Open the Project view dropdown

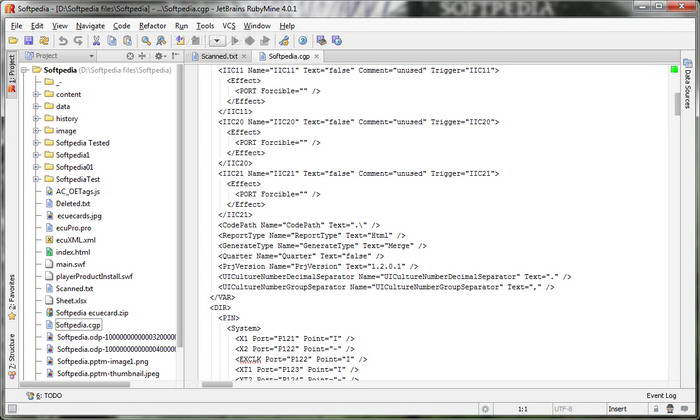[59, 56]
